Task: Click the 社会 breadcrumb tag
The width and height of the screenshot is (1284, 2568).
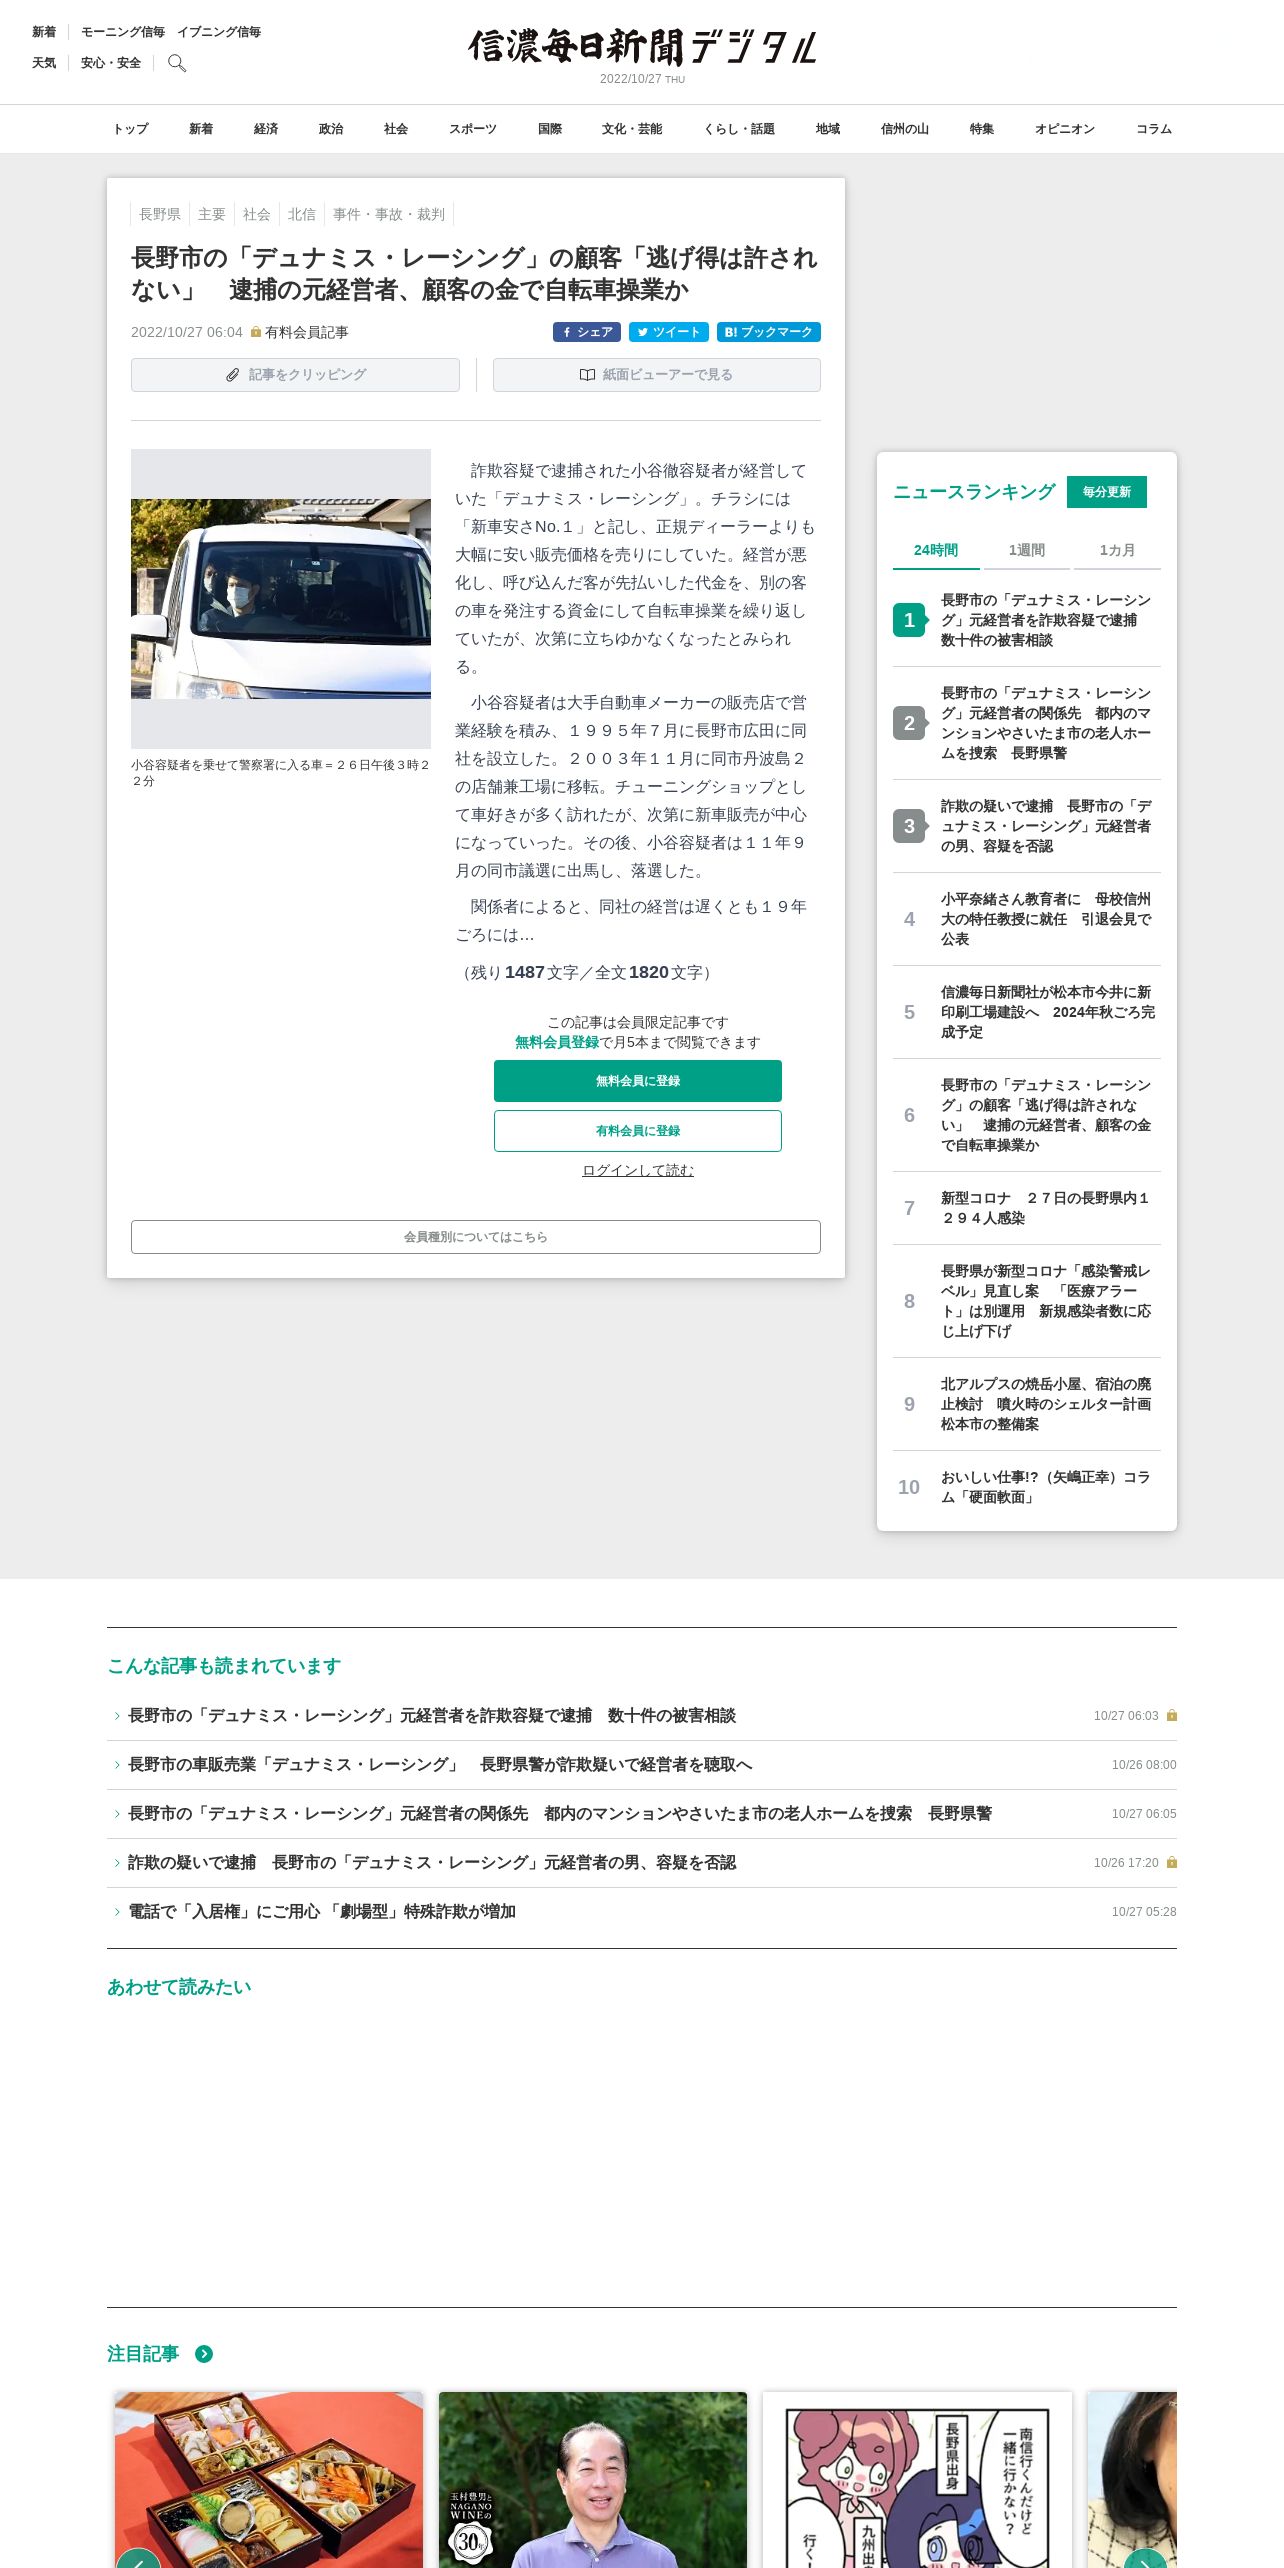Action: pos(257,214)
